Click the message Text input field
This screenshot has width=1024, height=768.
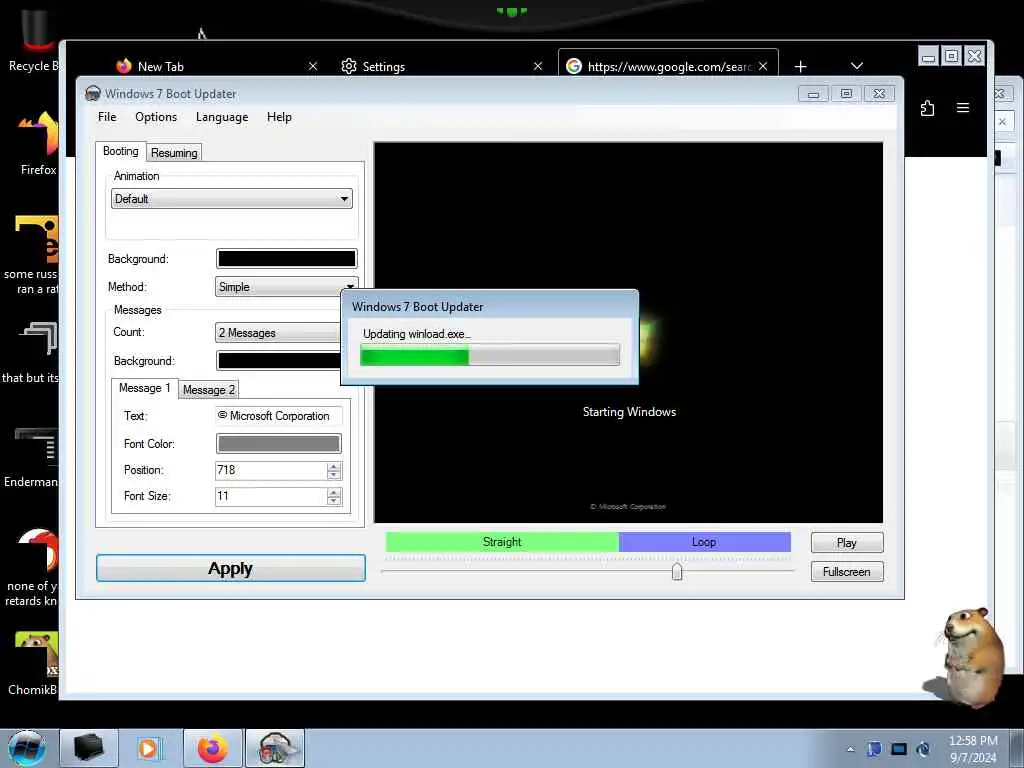279,416
